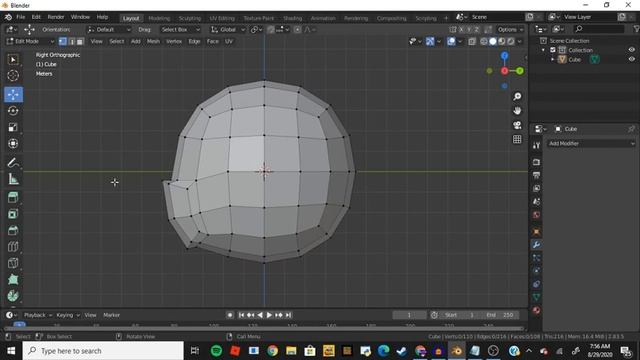Switch to material preview shading
640x360 pixels.
point(502,41)
